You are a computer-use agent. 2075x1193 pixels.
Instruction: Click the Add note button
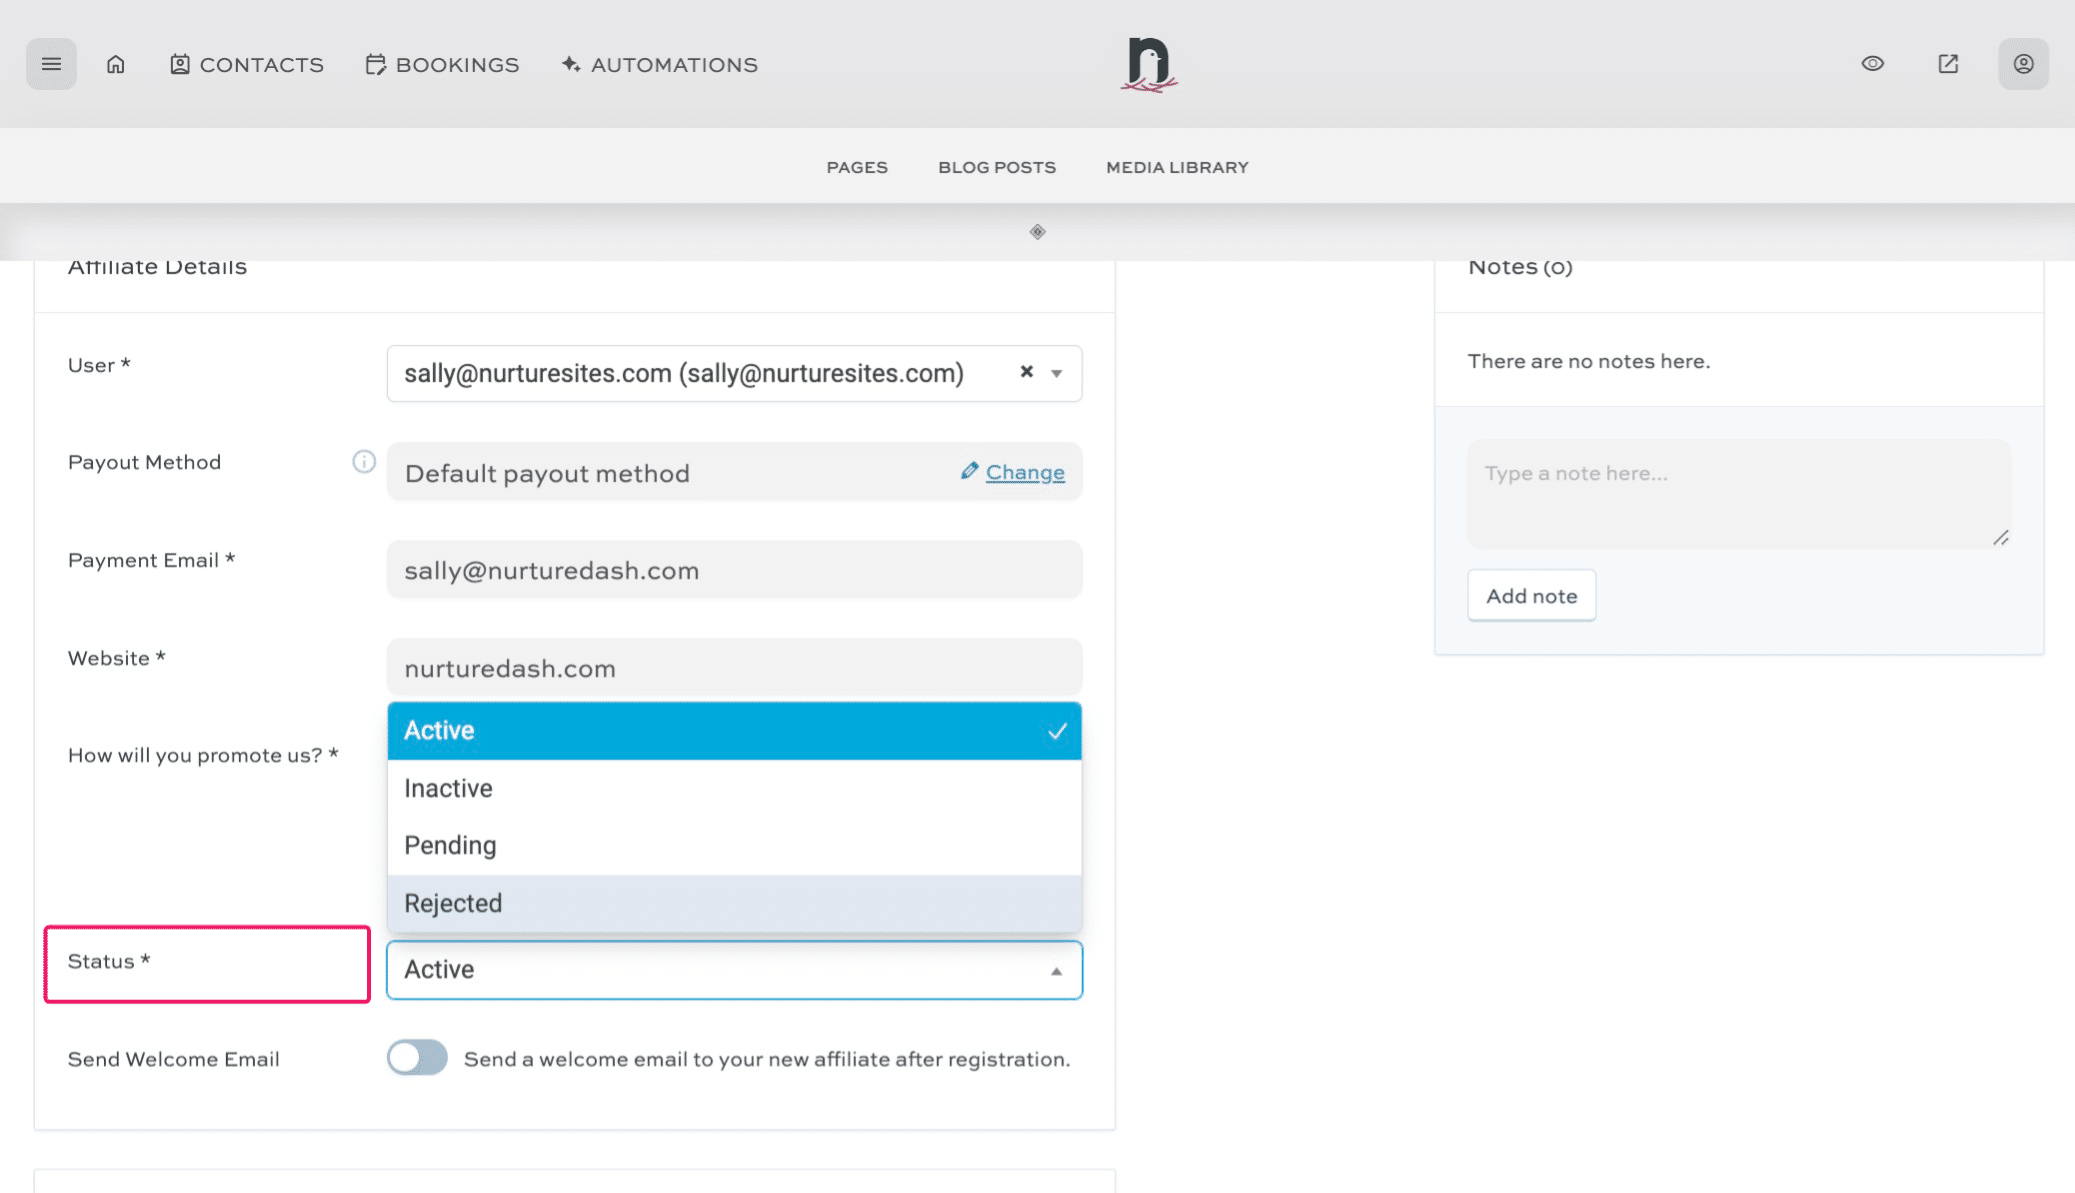tap(1531, 596)
